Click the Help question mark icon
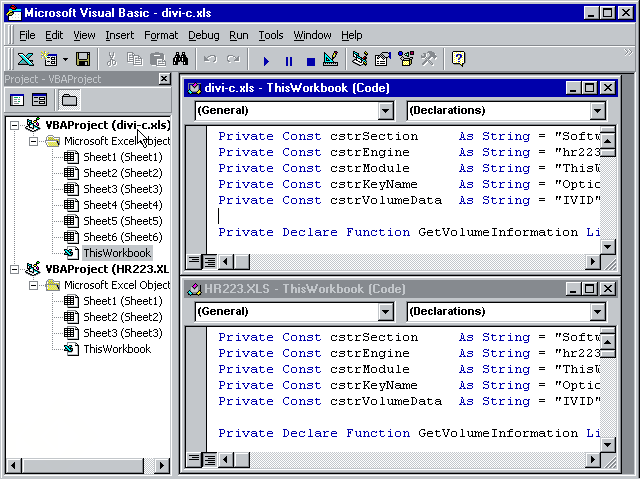 (x=458, y=60)
